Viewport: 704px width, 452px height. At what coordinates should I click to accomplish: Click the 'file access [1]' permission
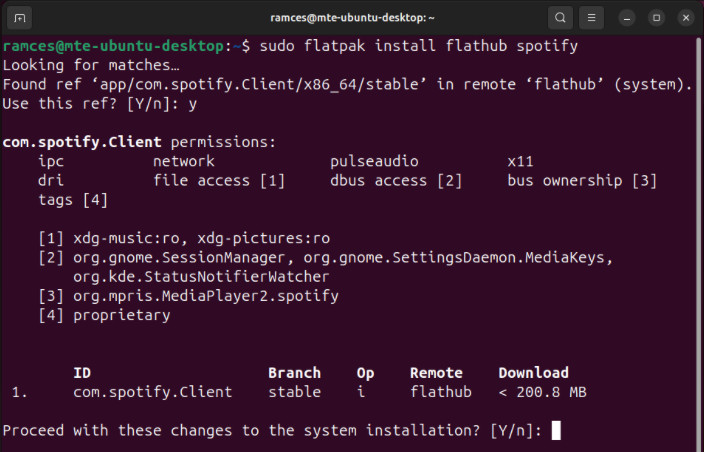[219, 180]
